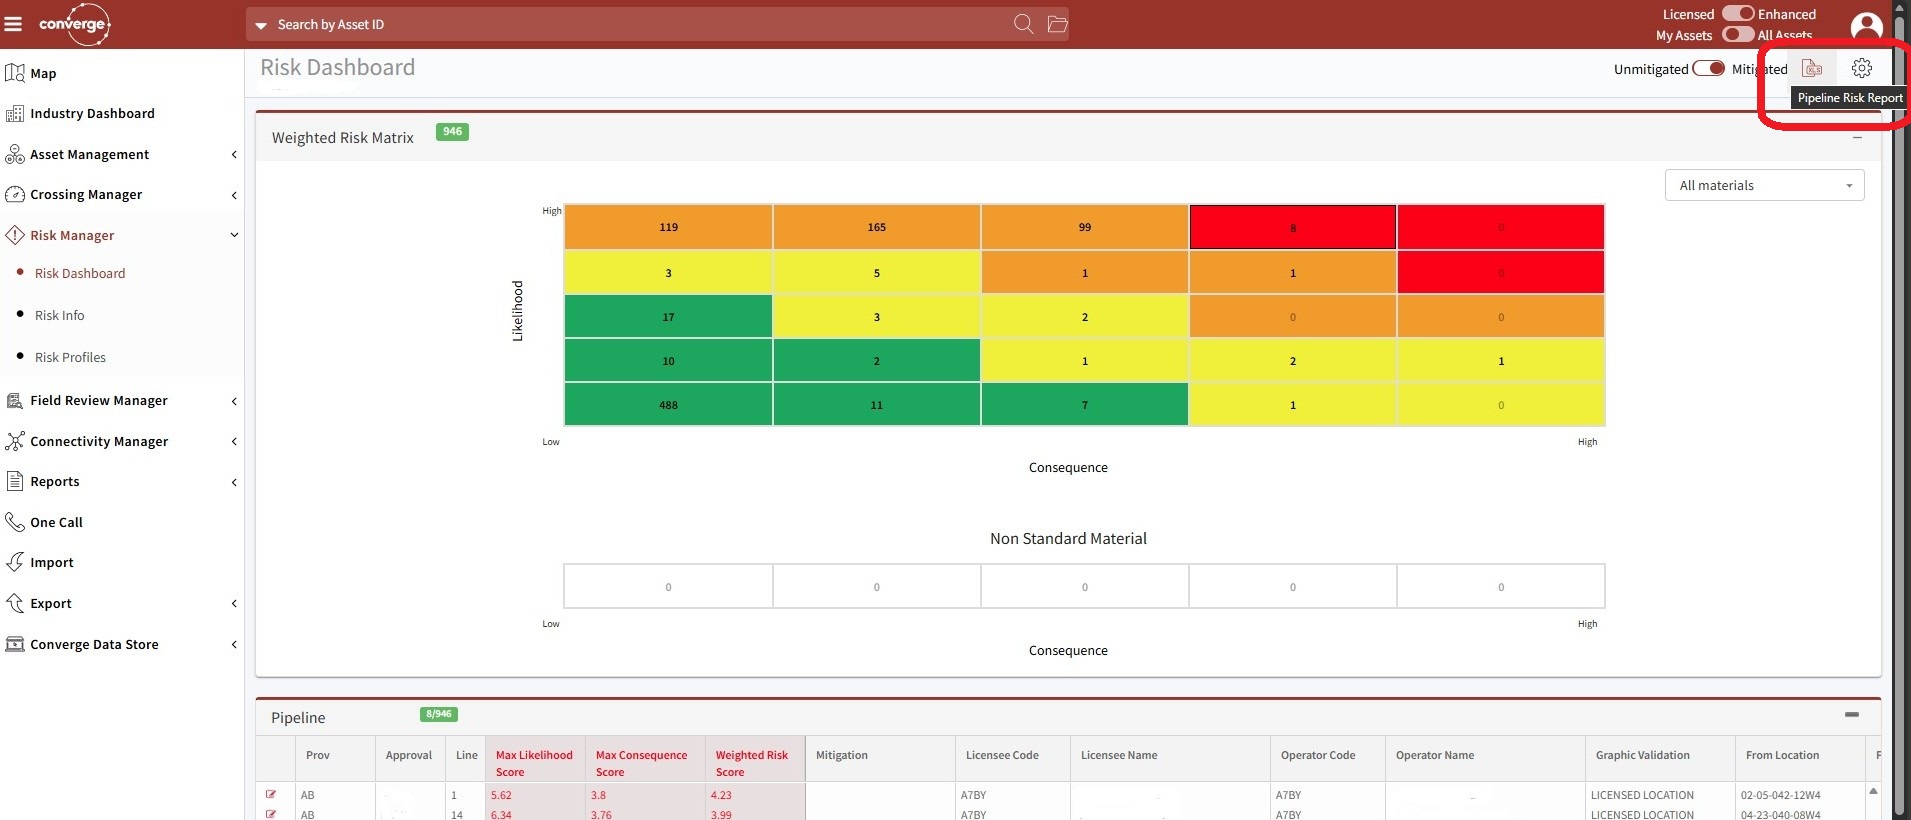Edit the pipeline row for Line 14
The width and height of the screenshot is (1911, 820).
click(271, 814)
